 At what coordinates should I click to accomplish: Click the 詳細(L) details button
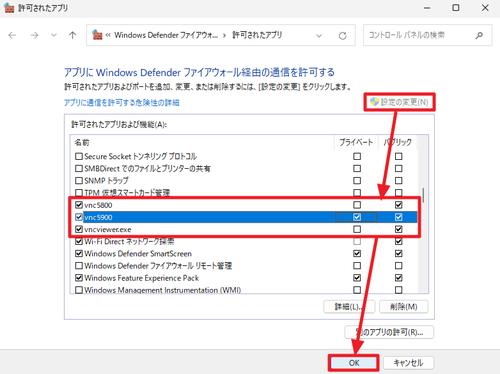(349, 307)
